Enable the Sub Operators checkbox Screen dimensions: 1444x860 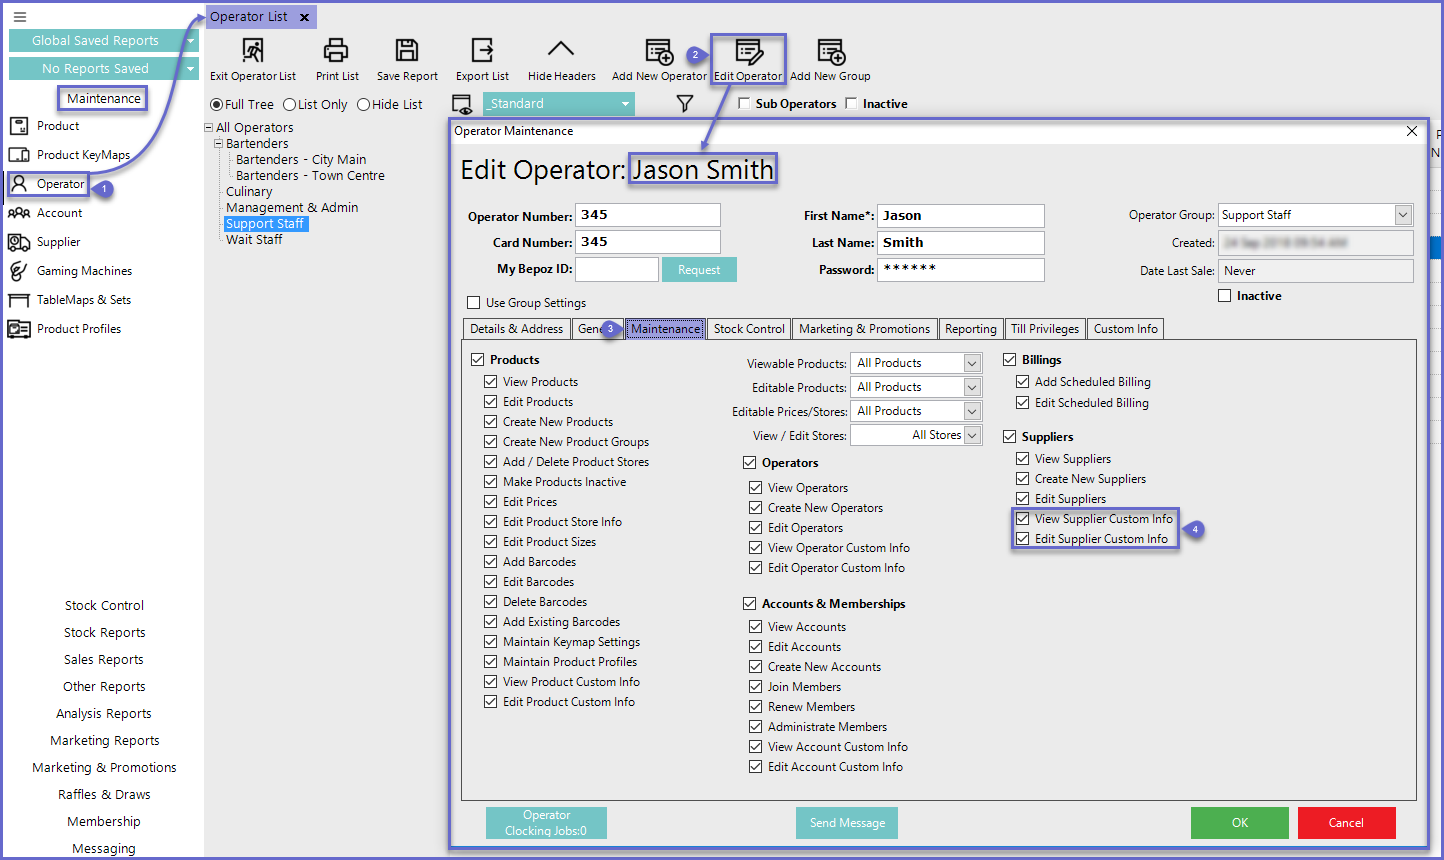coord(744,104)
